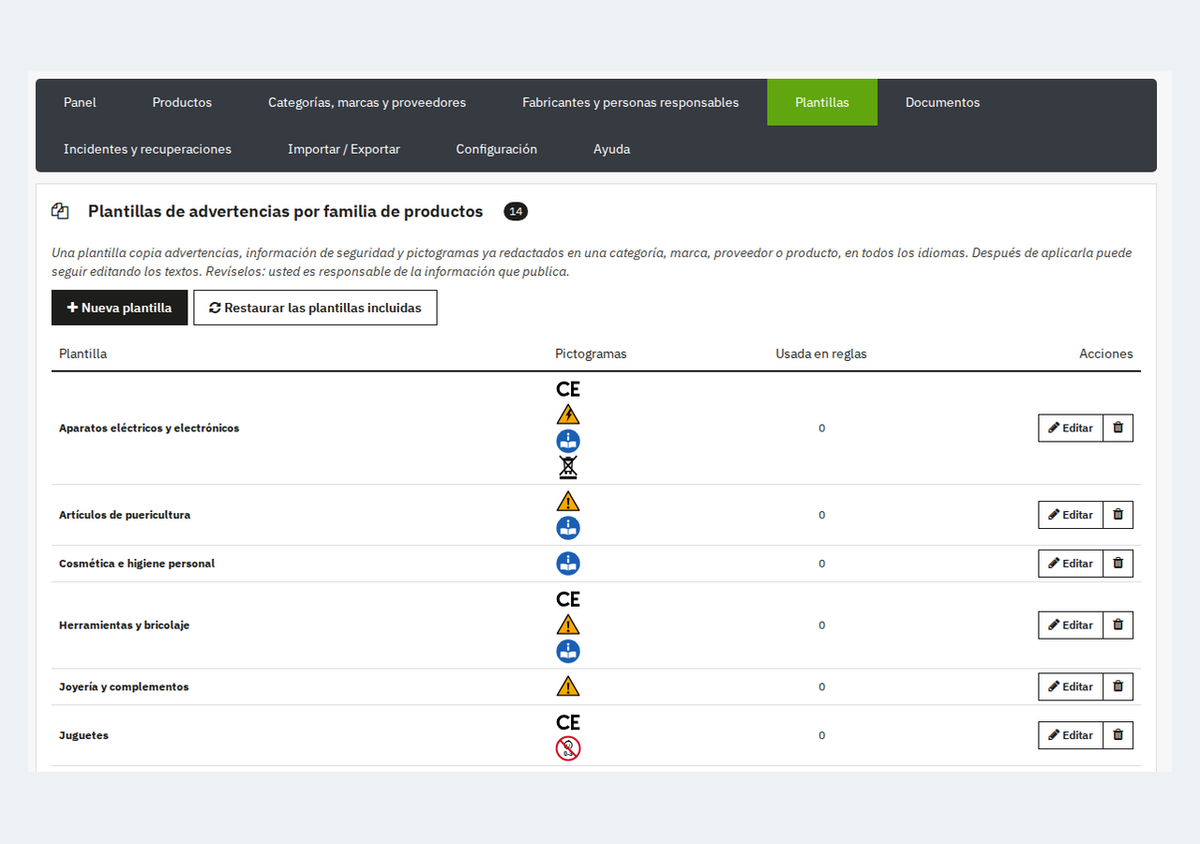Delete the Joyería y complementos template
This screenshot has width=1200, height=844.
pos(1118,687)
